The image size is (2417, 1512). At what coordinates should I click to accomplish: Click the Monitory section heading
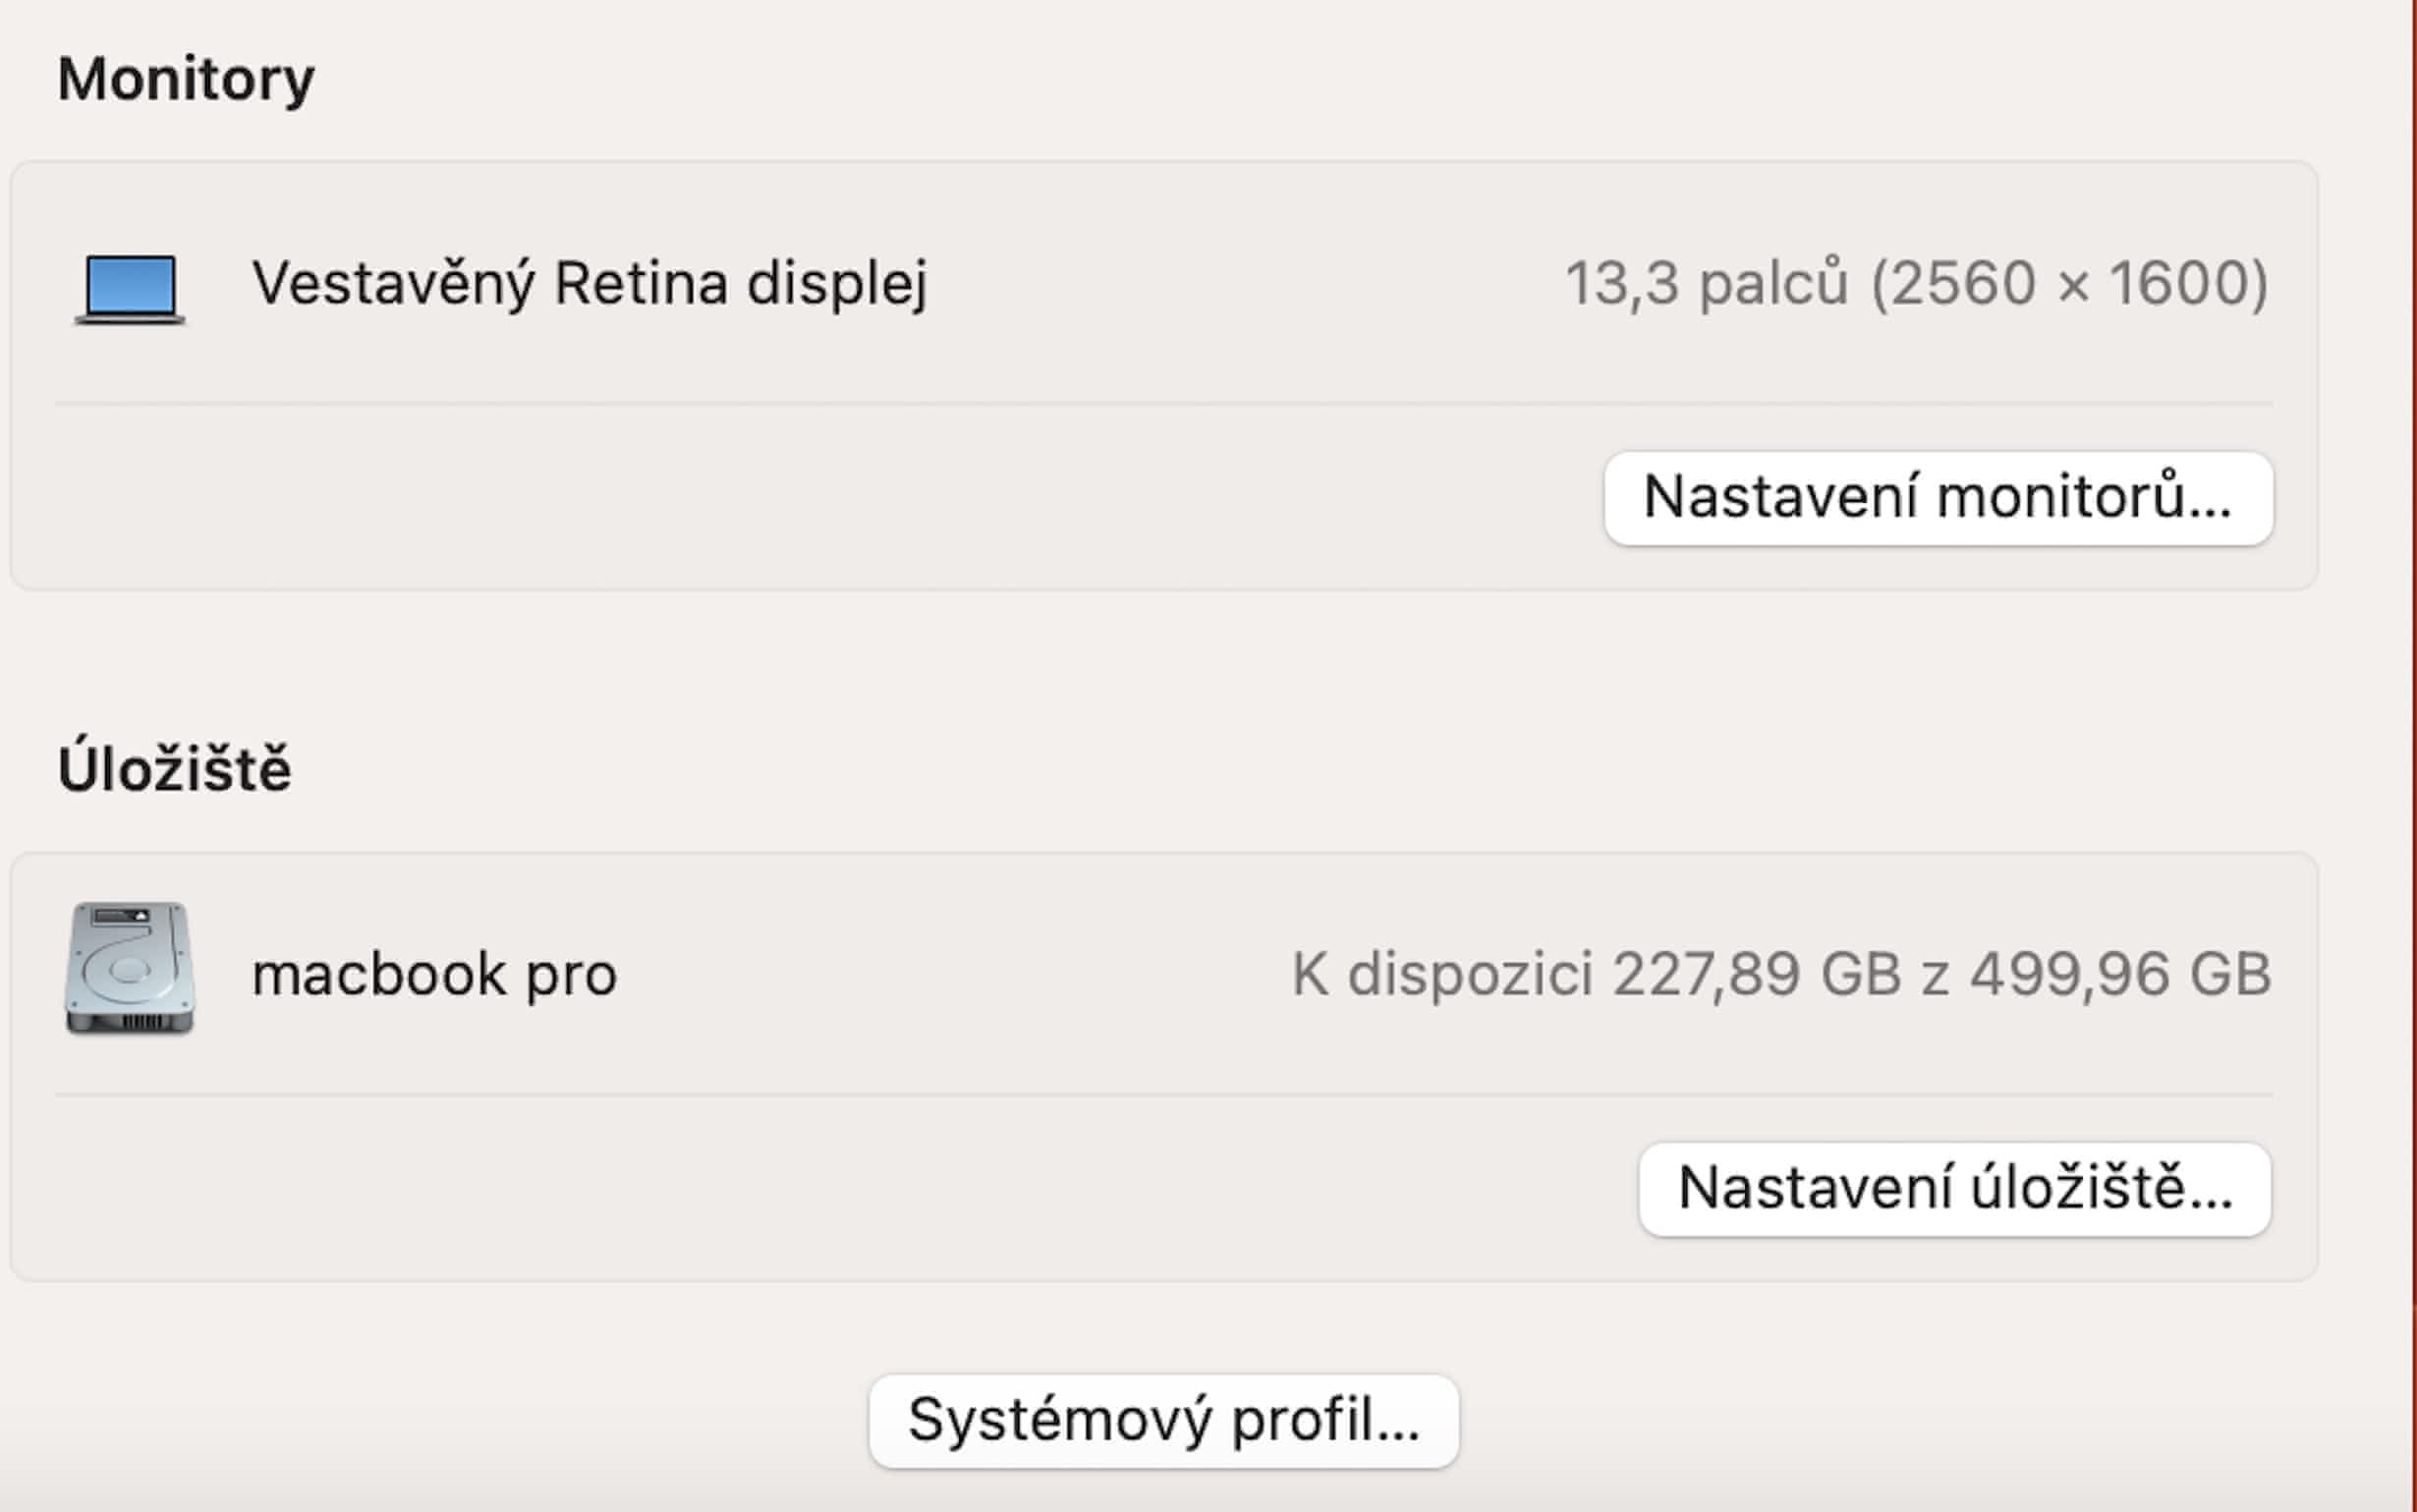pos(186,79)
